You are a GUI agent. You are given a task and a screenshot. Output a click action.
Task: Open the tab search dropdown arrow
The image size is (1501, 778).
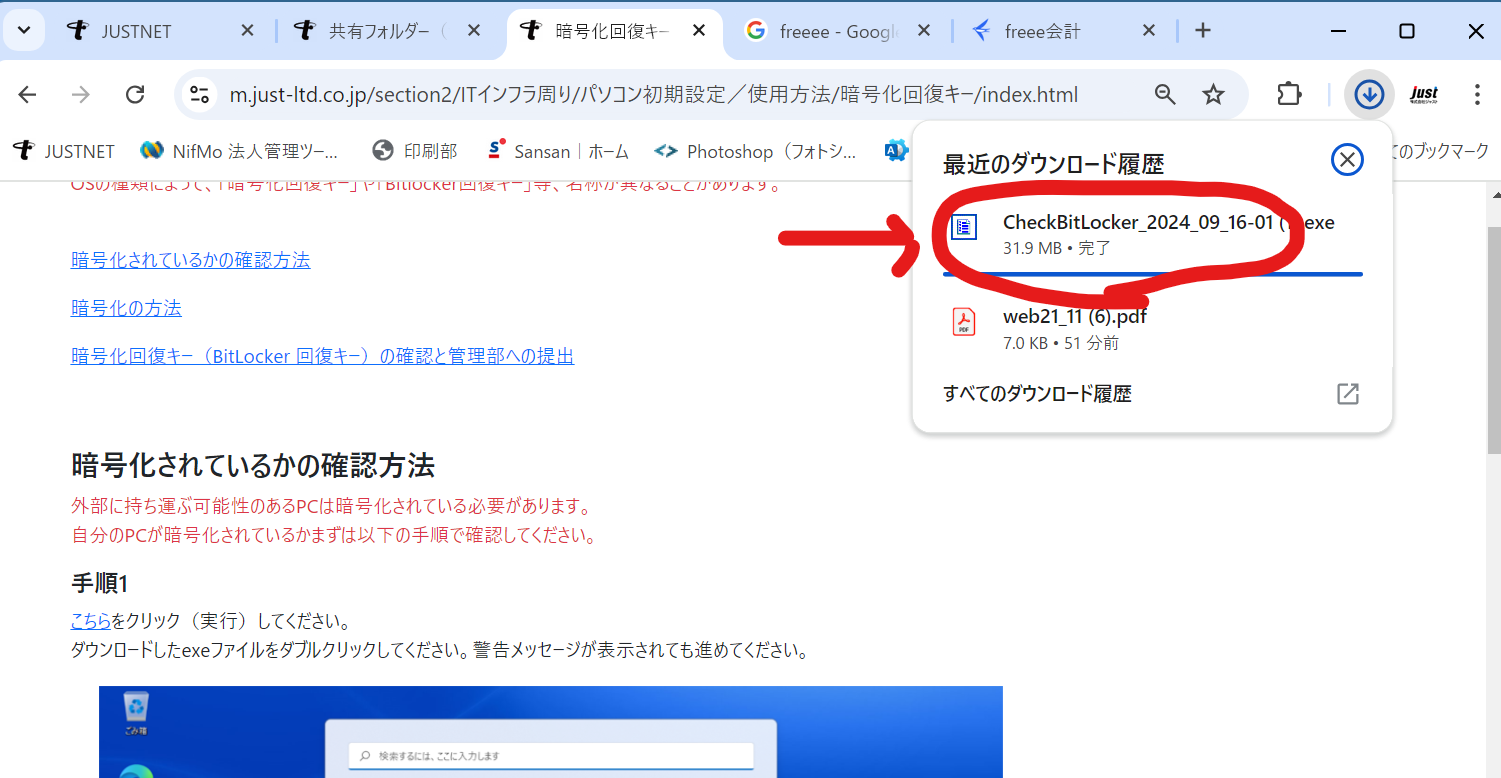tap(24, 30)
